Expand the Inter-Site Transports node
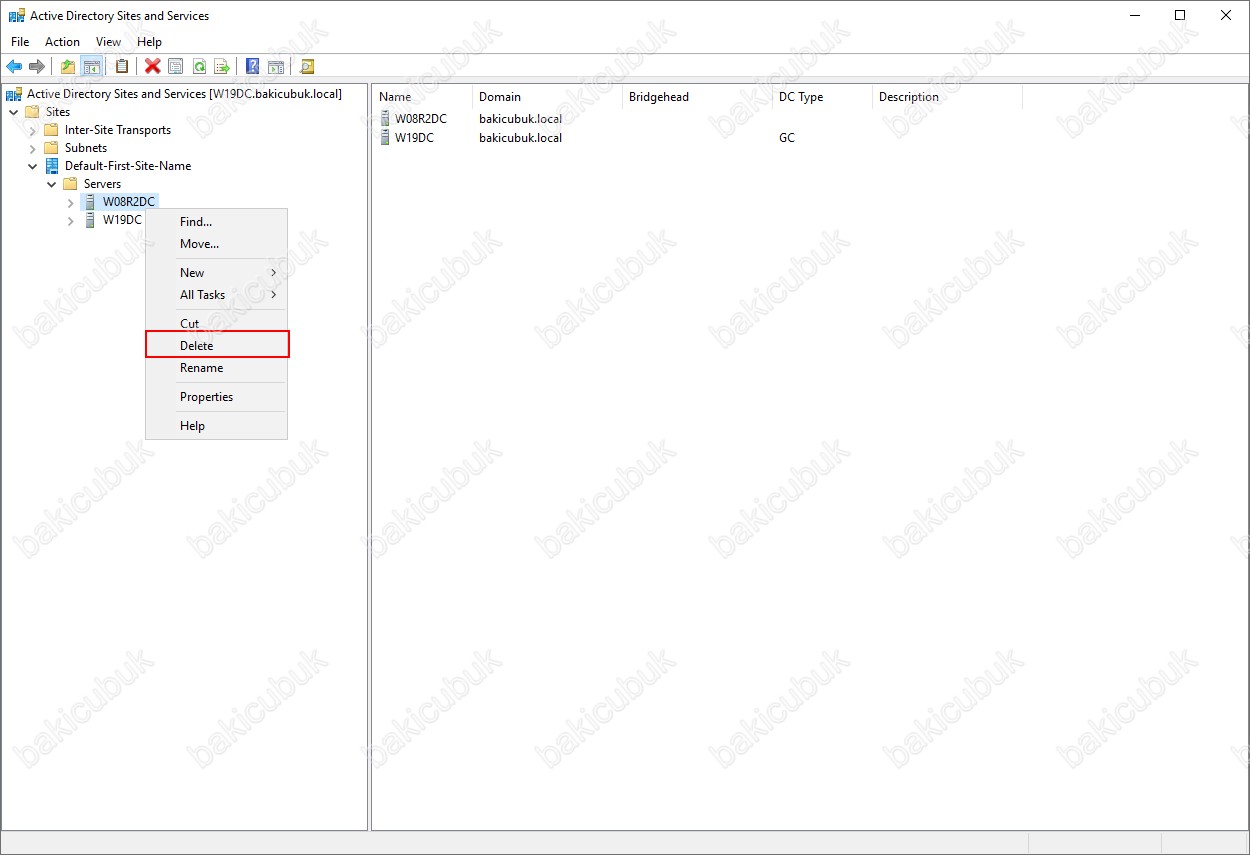 (33, 130)
